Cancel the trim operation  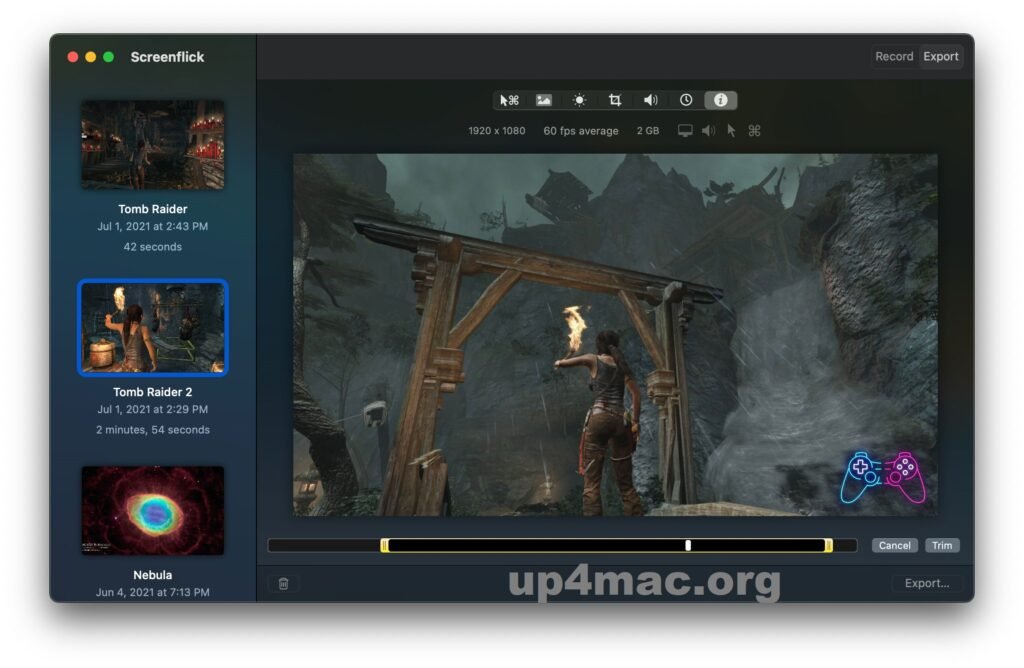894,546
